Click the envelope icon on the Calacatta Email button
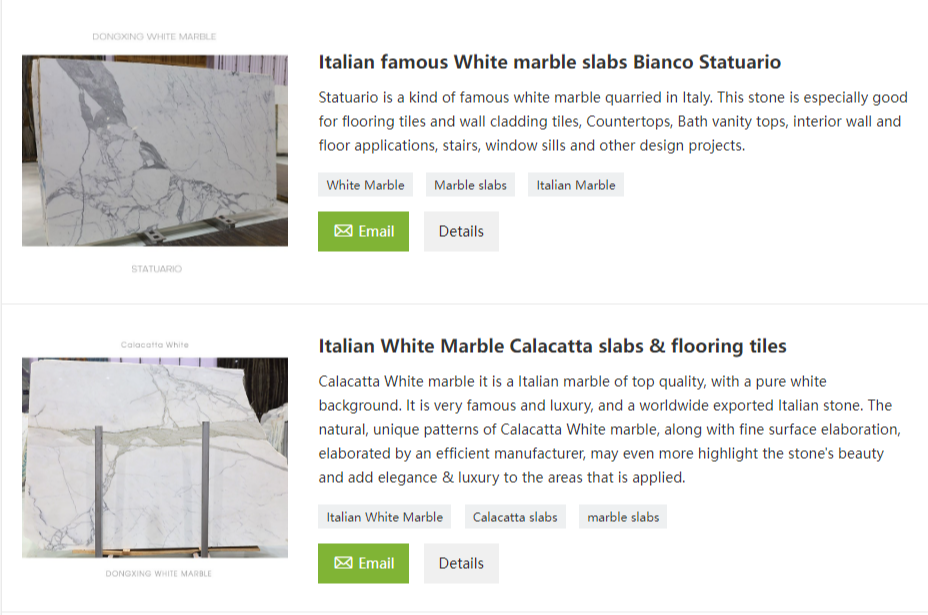 pyautogui.click(x=341, y=563)
